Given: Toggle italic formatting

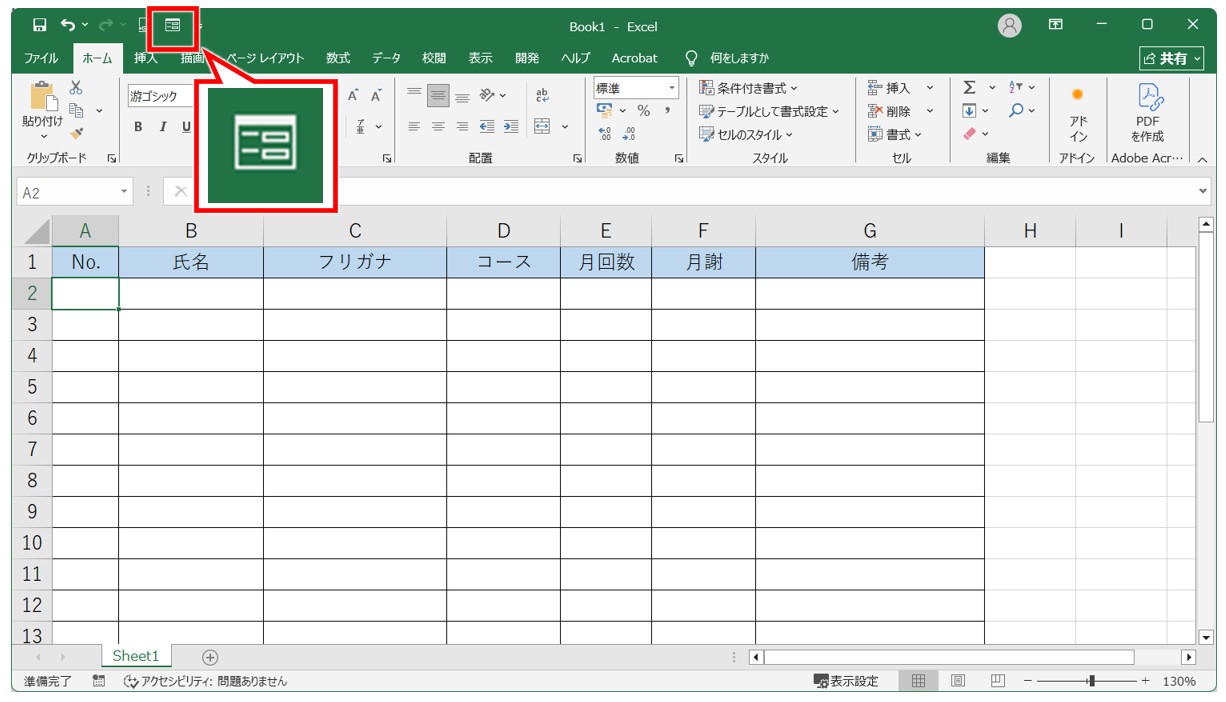Looking at the screenshot, I should pos(162,127).
